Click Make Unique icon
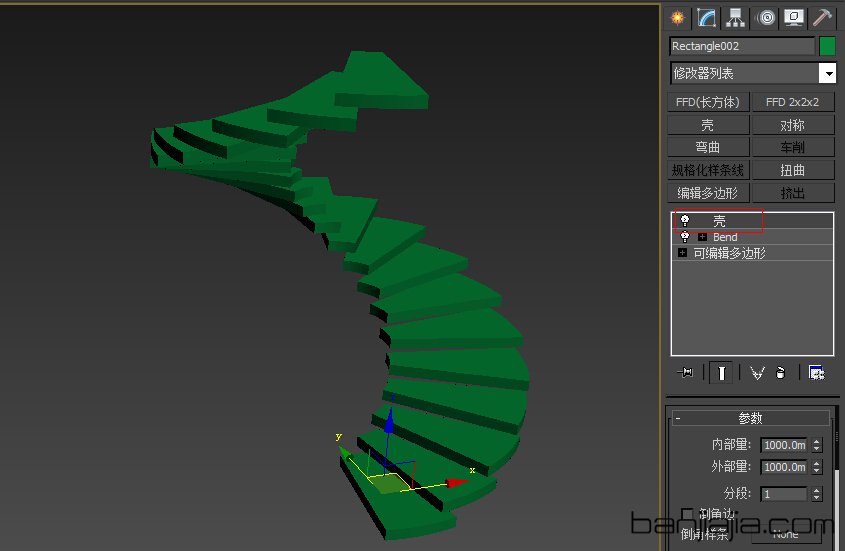The height and width of the screenshot is (551, 845). 757,373
